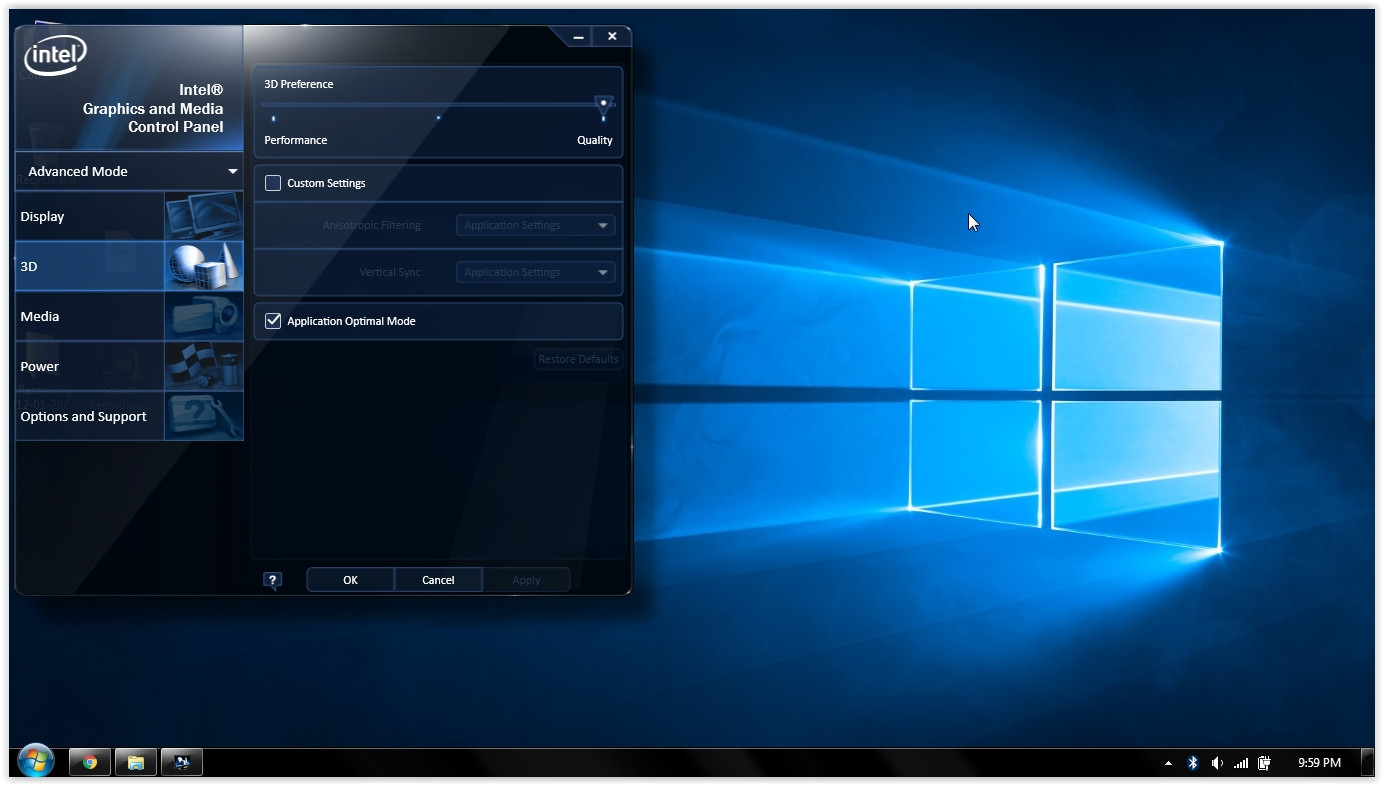Click the Intel logo
1383x785 pixels.
pos(55,56)
